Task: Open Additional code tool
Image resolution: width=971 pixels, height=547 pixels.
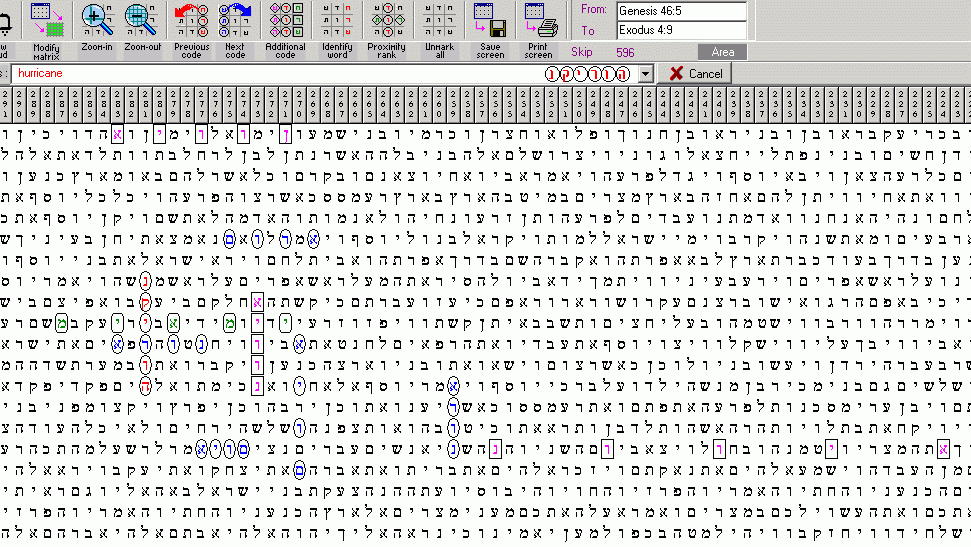Action: [285, 31]
